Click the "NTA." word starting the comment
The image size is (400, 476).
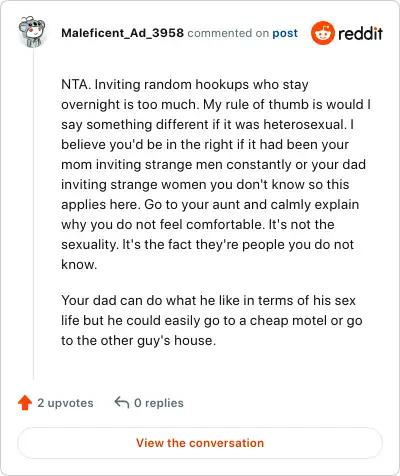click(76, 84)
